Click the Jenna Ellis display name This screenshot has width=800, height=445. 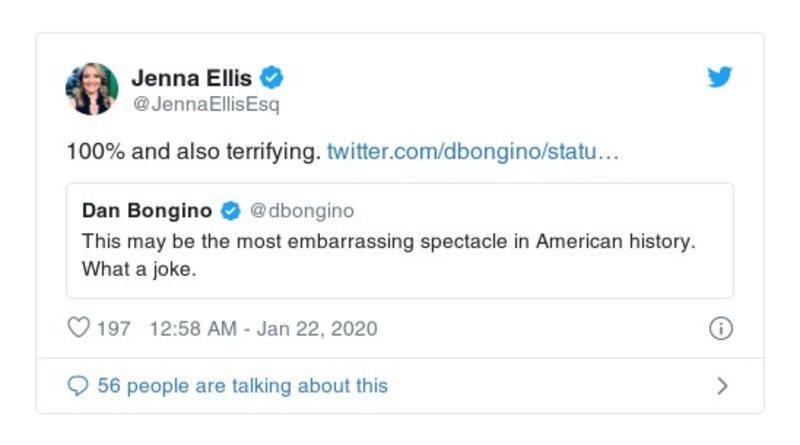(x=192, y=76)
